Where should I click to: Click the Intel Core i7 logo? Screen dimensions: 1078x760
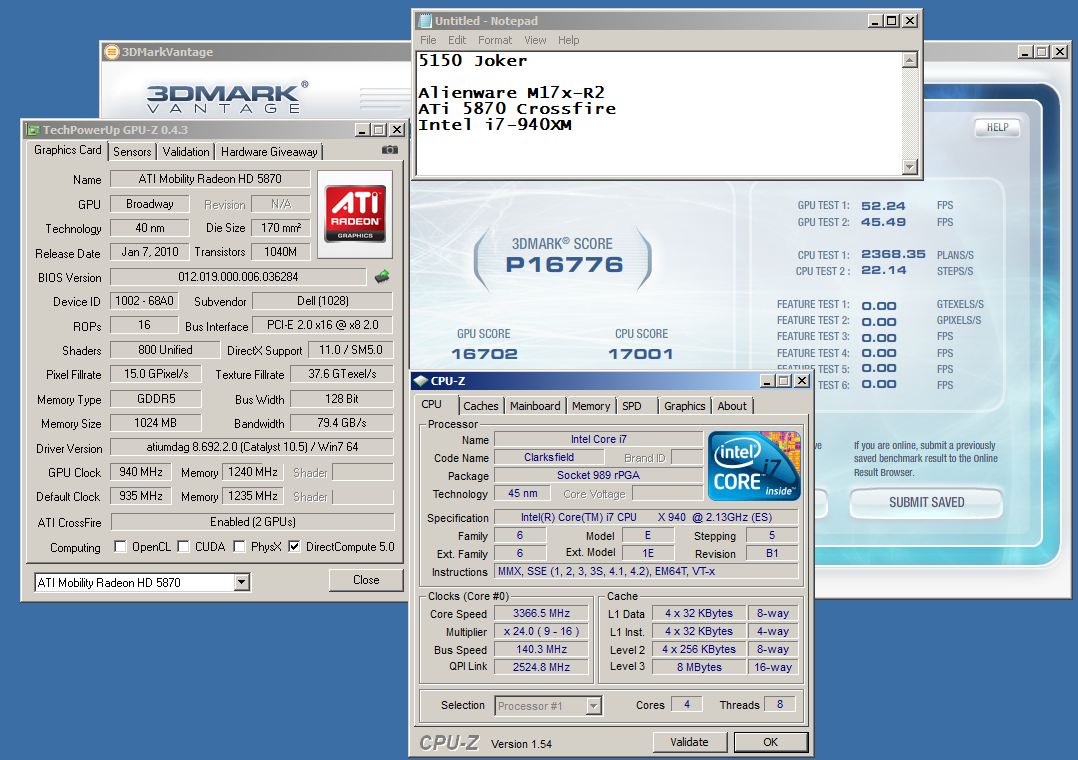pos(754,466)
